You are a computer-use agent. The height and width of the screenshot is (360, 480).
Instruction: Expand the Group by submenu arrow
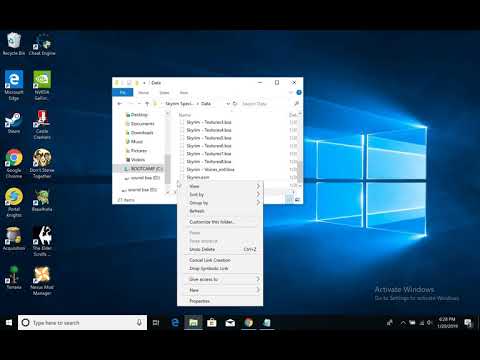coord(258,203)
